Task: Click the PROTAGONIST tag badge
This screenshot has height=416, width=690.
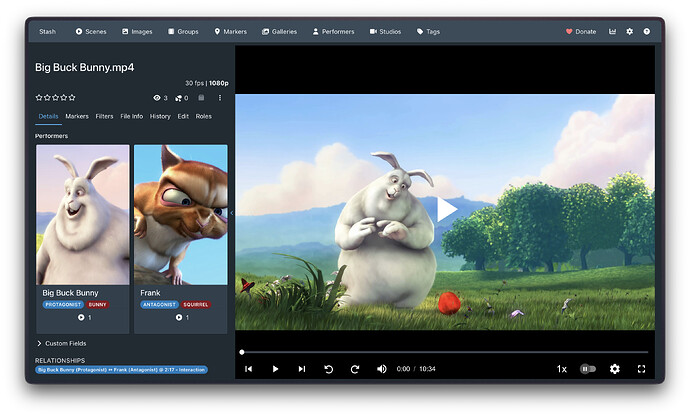Action: point(63,305)
